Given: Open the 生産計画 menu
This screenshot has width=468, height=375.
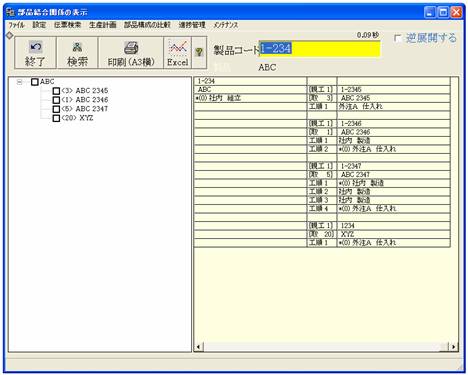Looking at the screenshot, I should pos(103,25).
